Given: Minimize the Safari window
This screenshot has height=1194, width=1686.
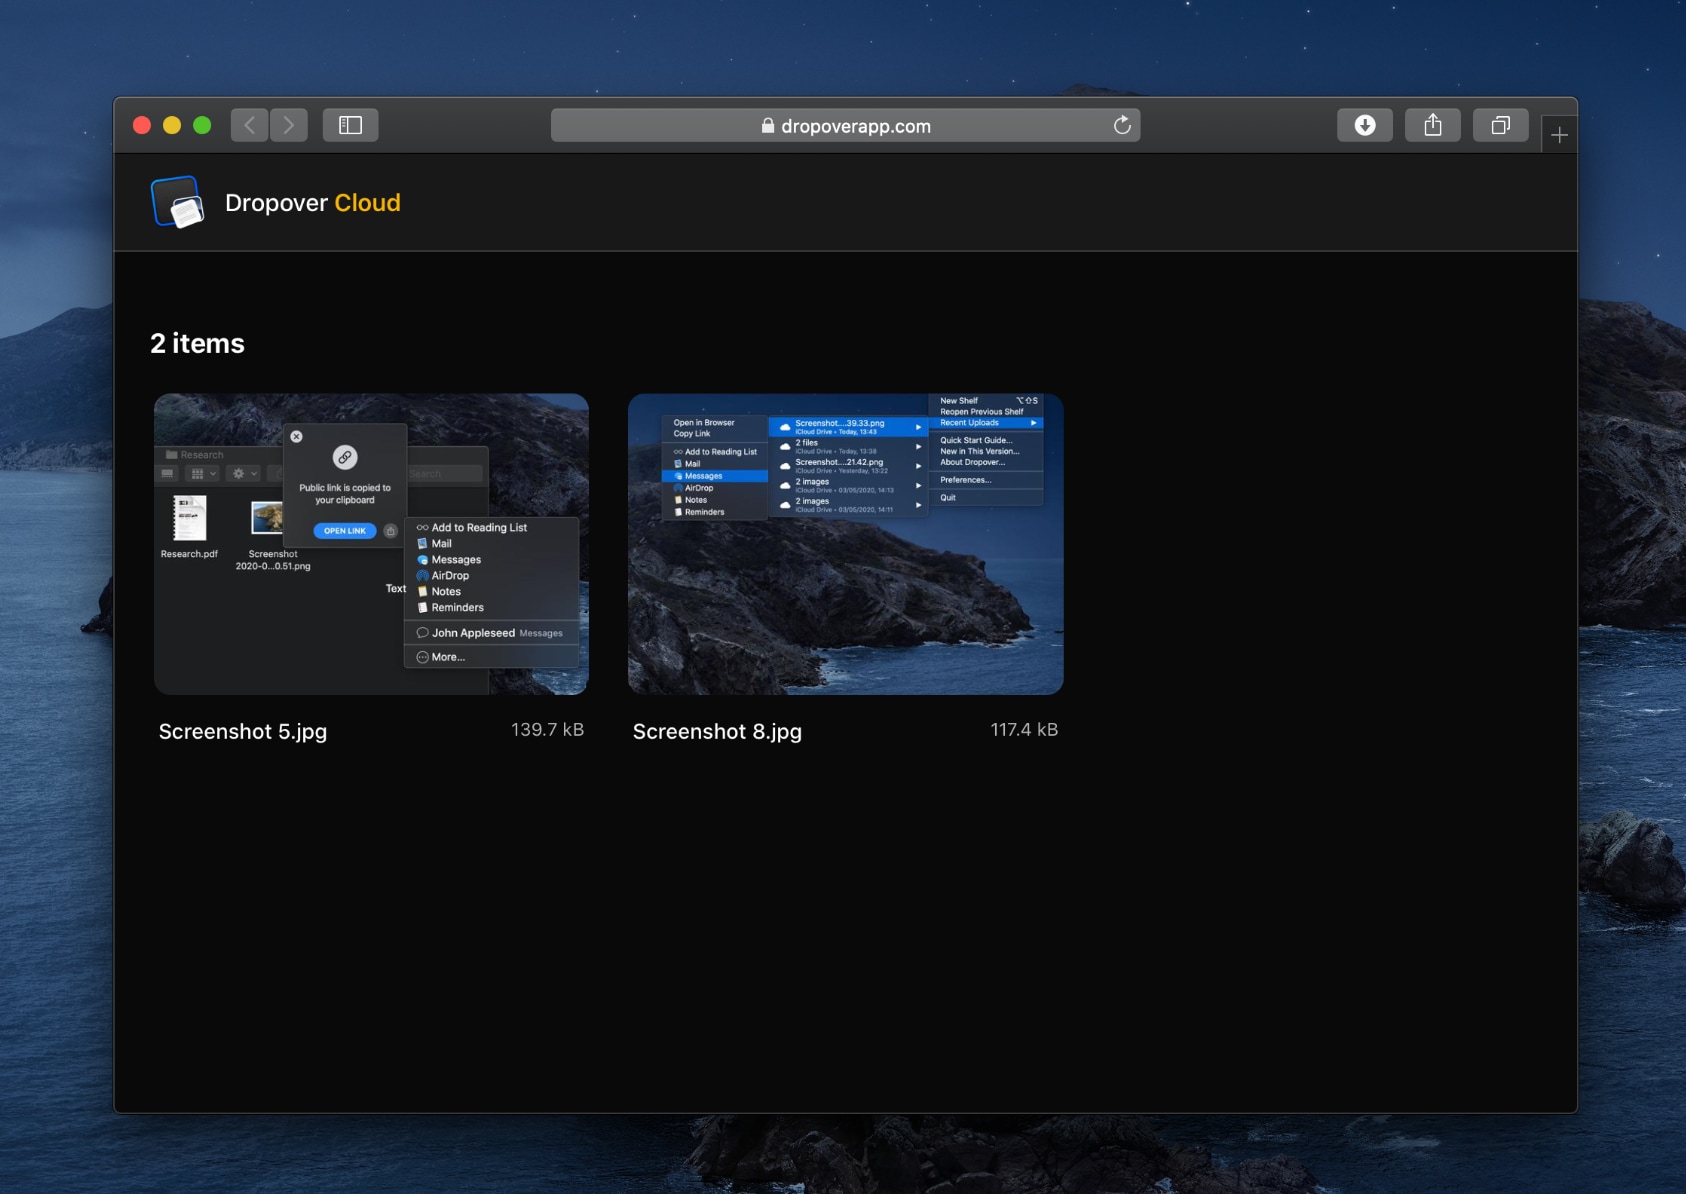Looking at the screenshot, I should click(172, 125).
